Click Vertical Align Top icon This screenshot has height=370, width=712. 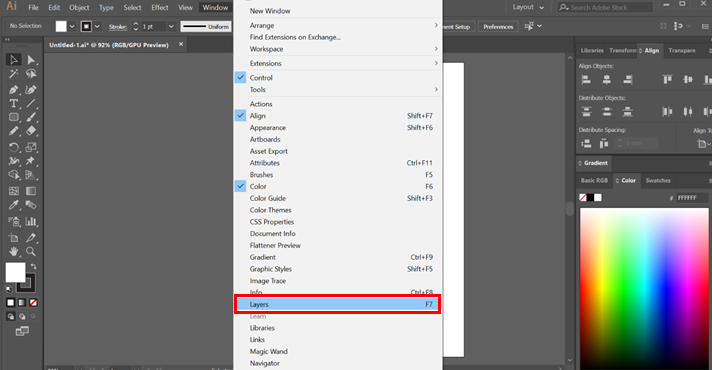(667, 80)
